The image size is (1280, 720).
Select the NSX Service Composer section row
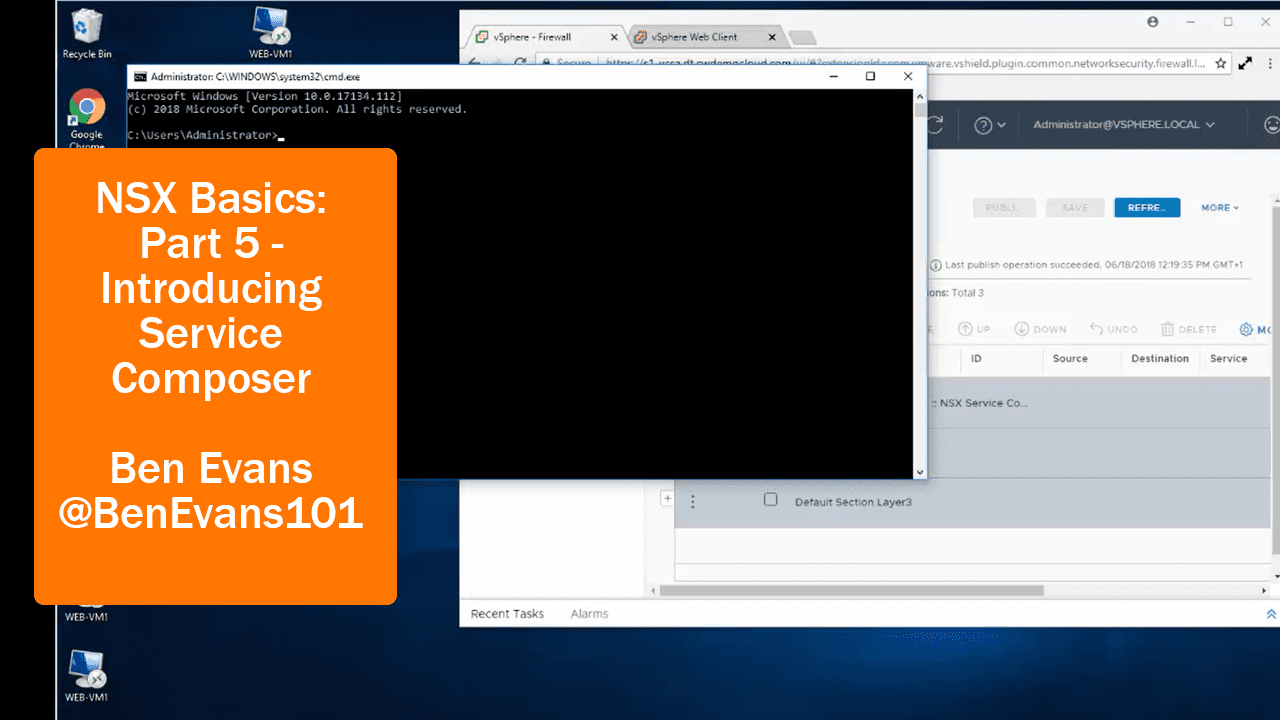[x=1098, y=403]
